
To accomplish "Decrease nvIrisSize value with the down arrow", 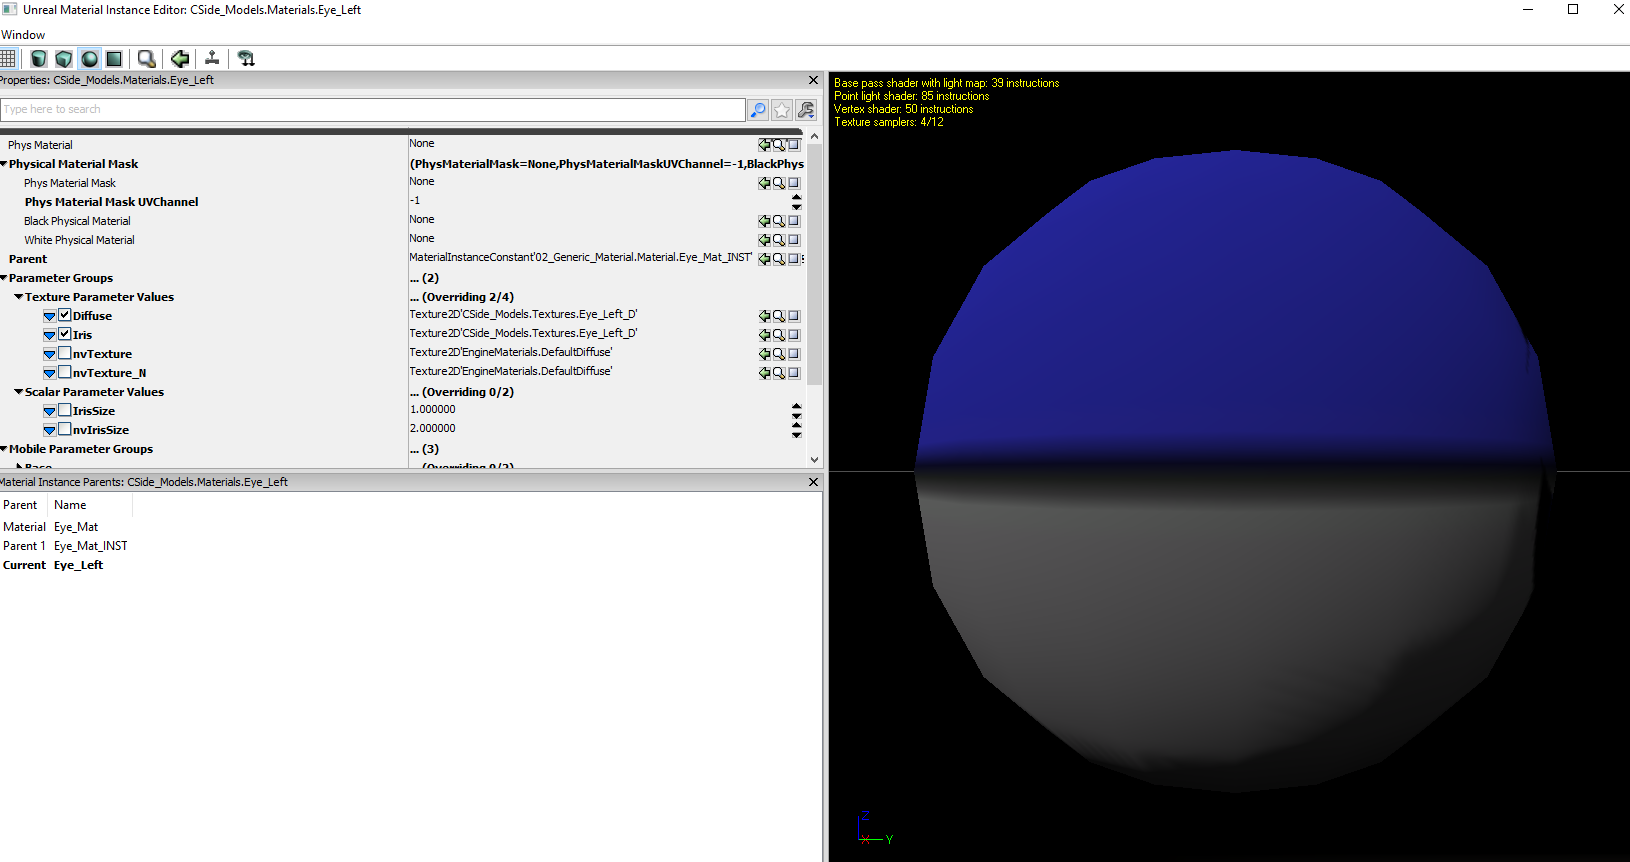I will pos(797,435).
